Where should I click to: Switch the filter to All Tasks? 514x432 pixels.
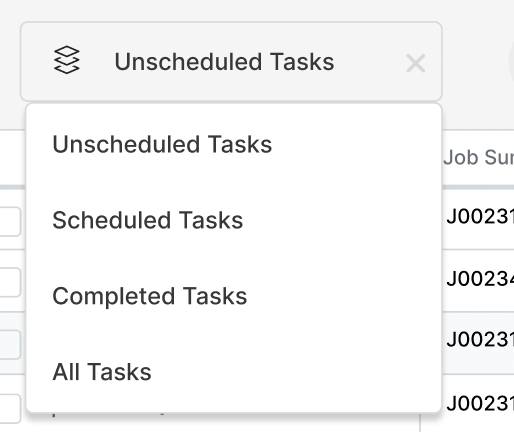(234, 372)
